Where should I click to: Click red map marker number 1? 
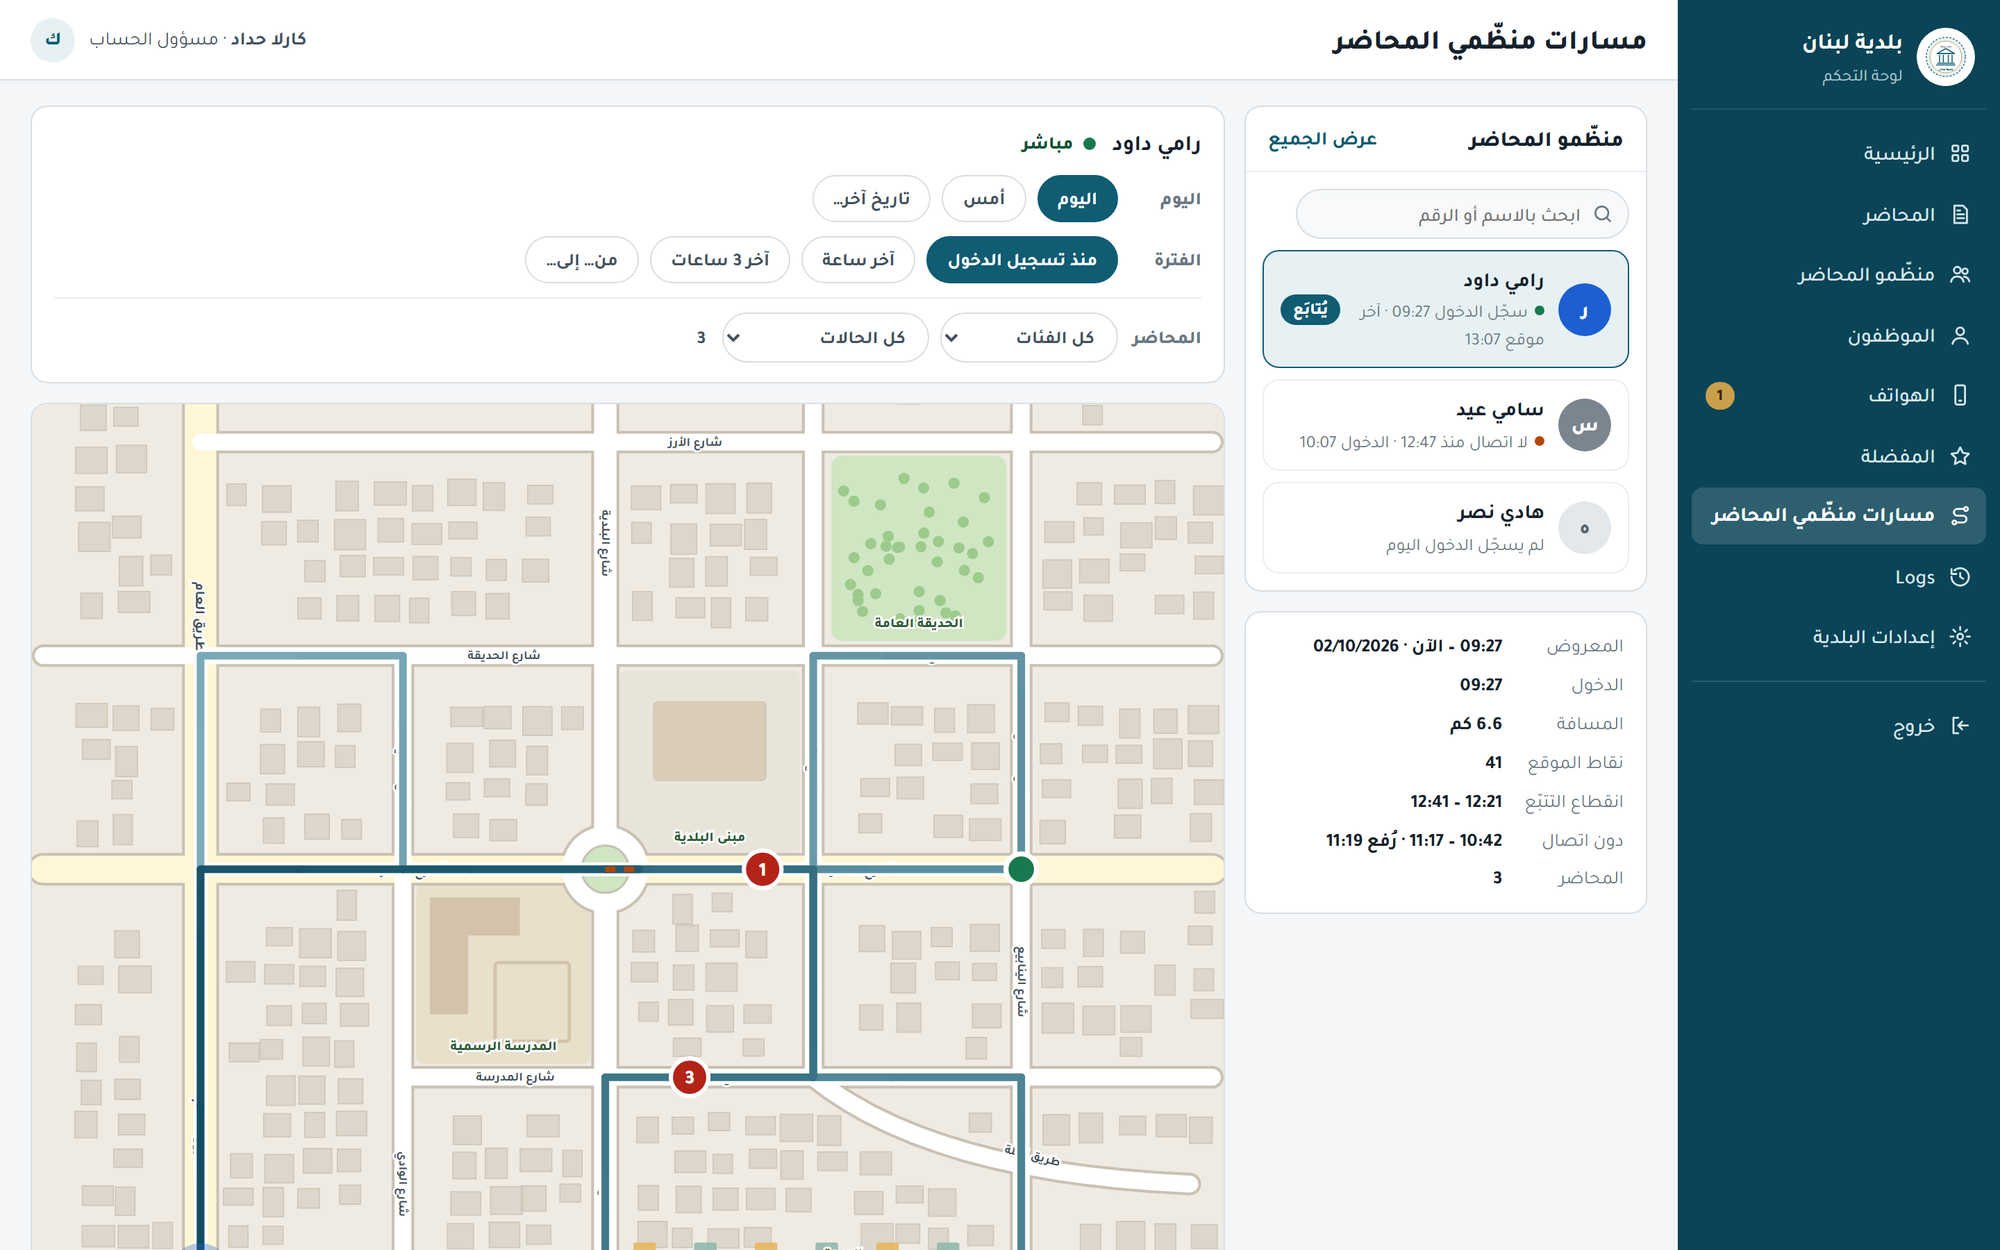(x=762, y=869)
